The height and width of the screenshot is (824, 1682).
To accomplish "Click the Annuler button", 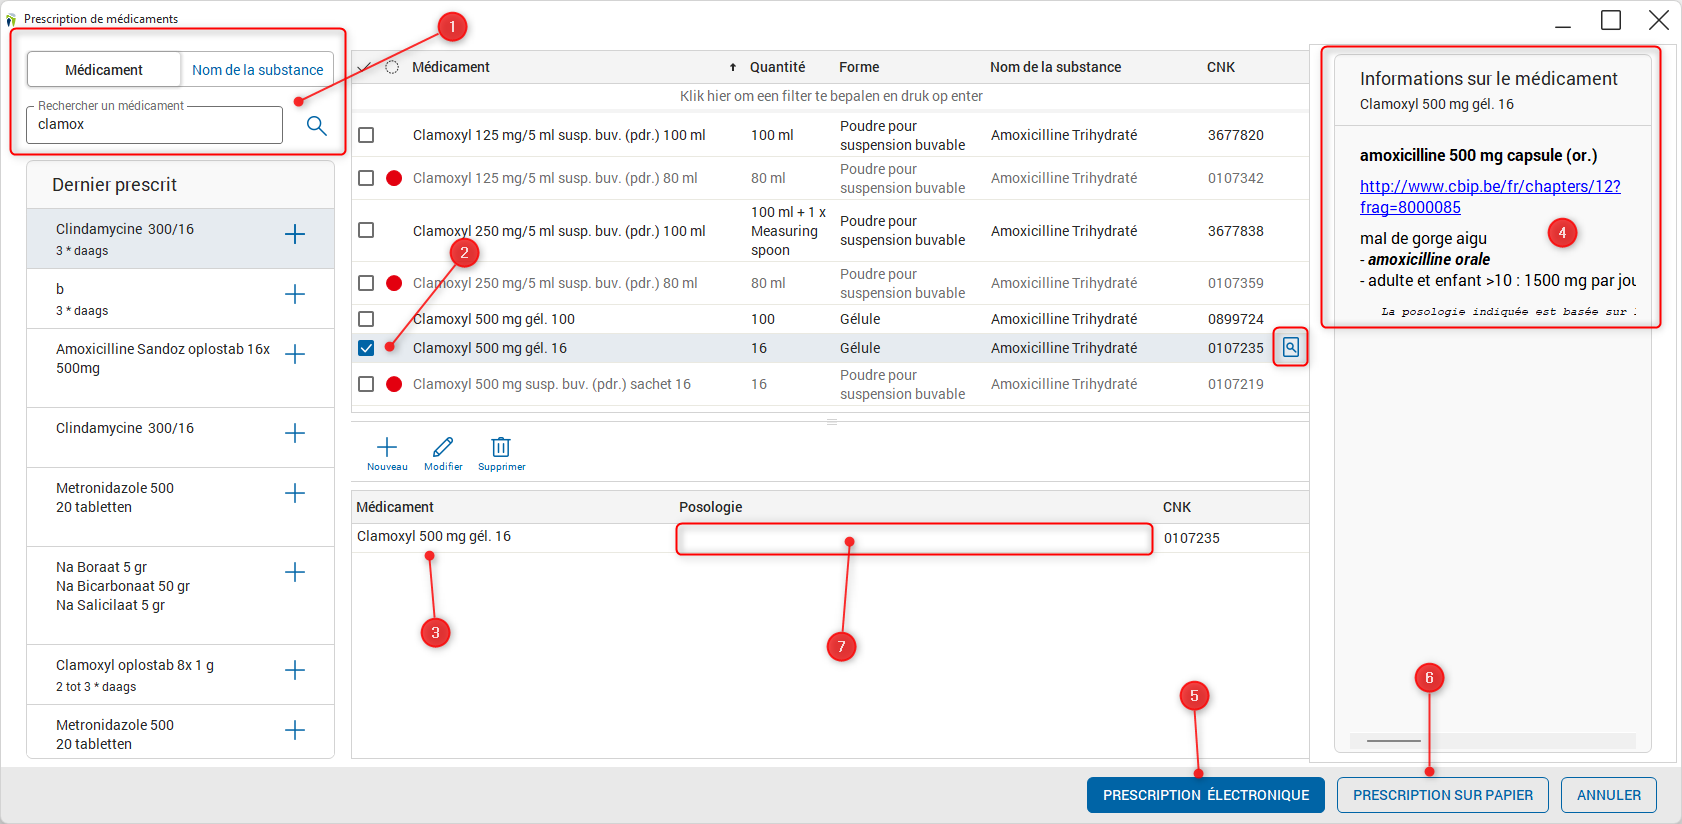I will (x=1609, y=795).
